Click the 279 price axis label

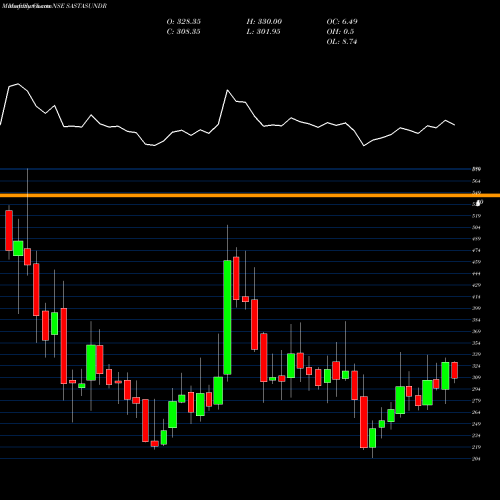coord(476,401)
